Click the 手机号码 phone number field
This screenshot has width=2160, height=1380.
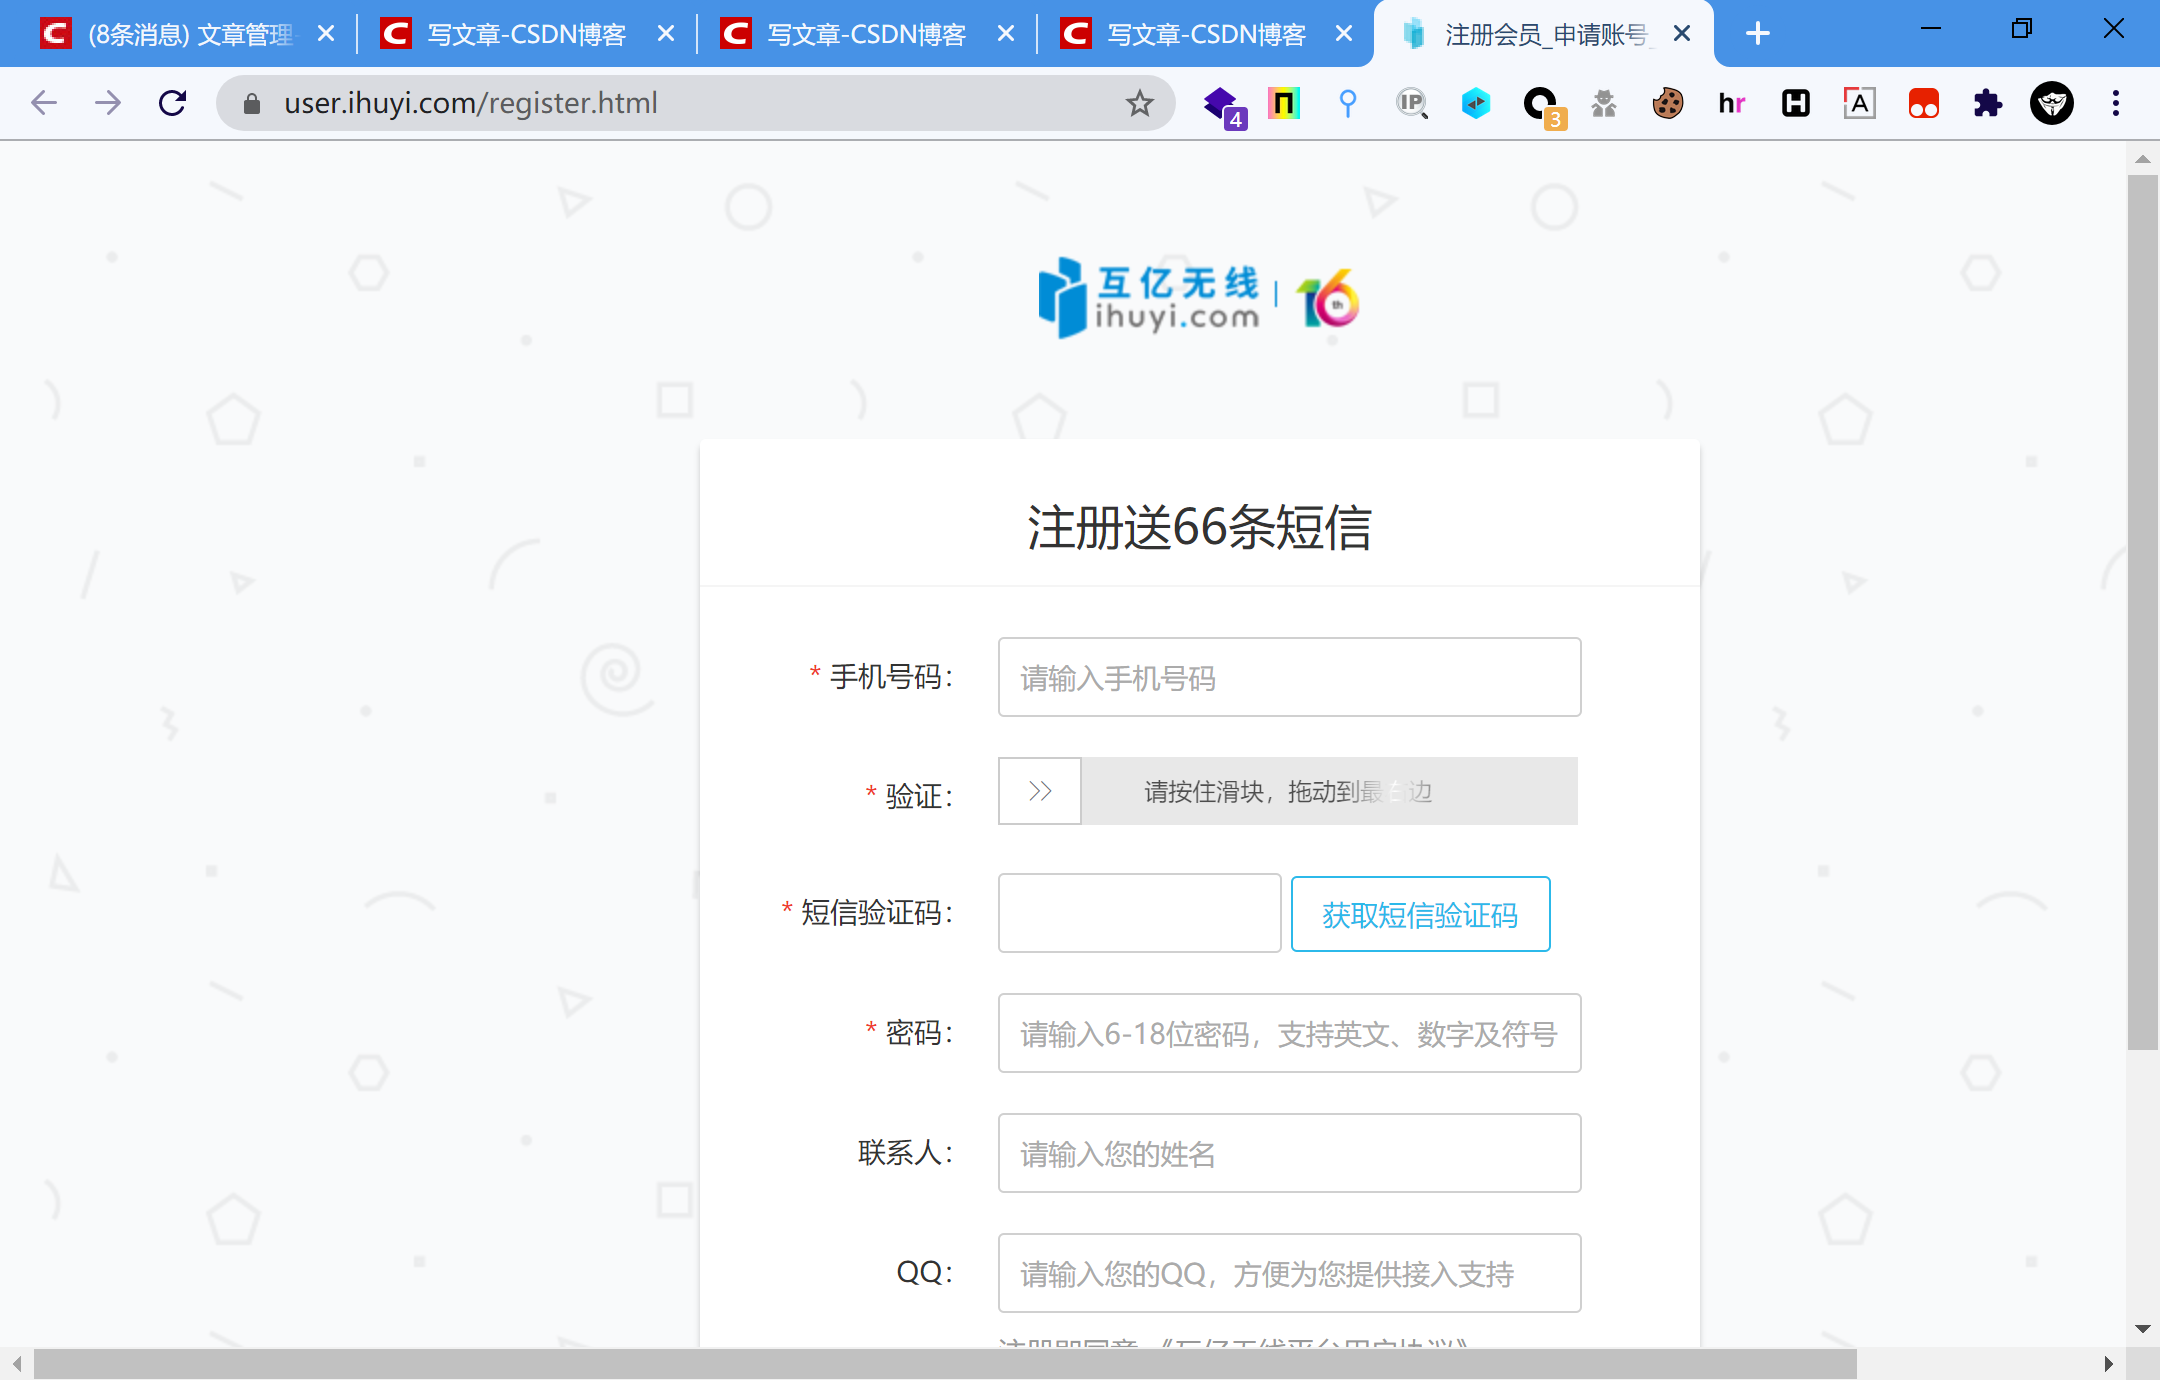click(1289, 677)
